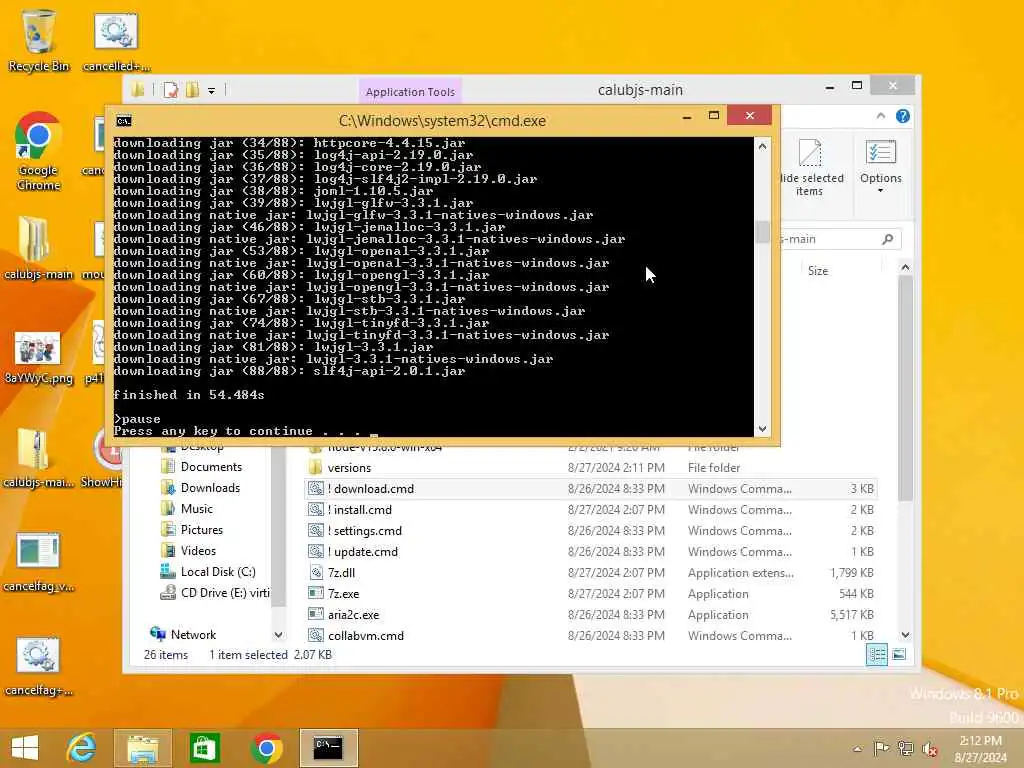
Task: Show hidden tray icons arrow
Action: point(857,749)
